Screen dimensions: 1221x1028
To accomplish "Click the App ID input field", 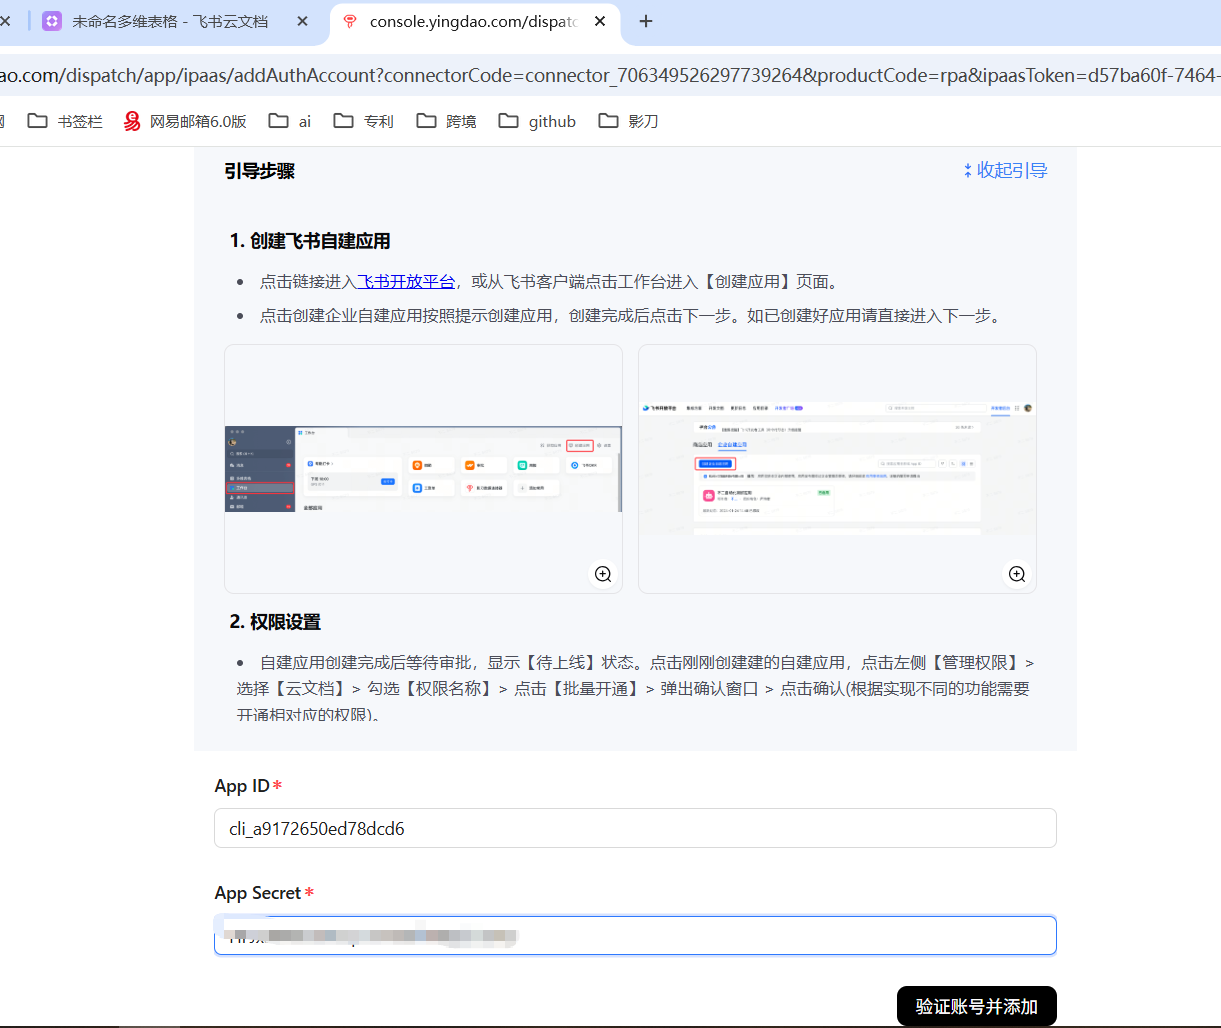I will point(635,828).
